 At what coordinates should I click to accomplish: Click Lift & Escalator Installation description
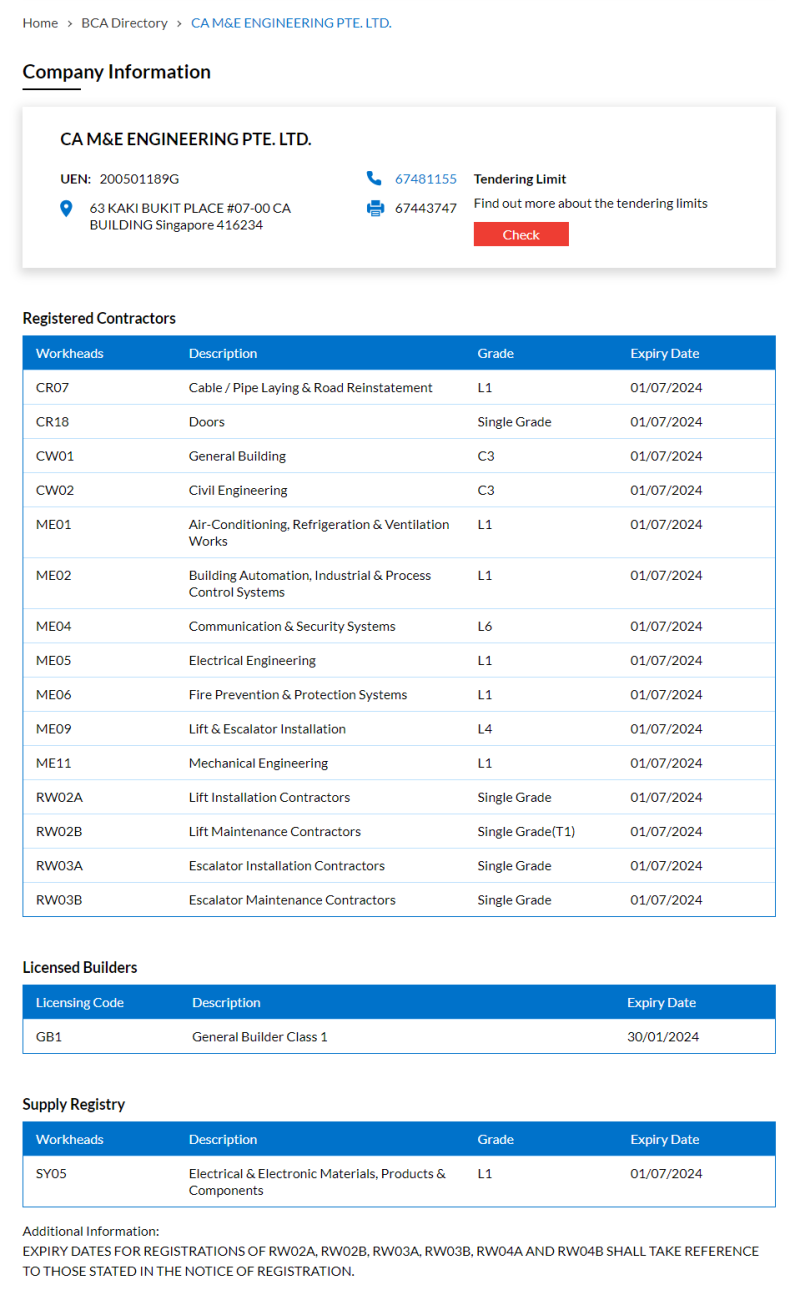pyautogui.click(x=267, y=729)
